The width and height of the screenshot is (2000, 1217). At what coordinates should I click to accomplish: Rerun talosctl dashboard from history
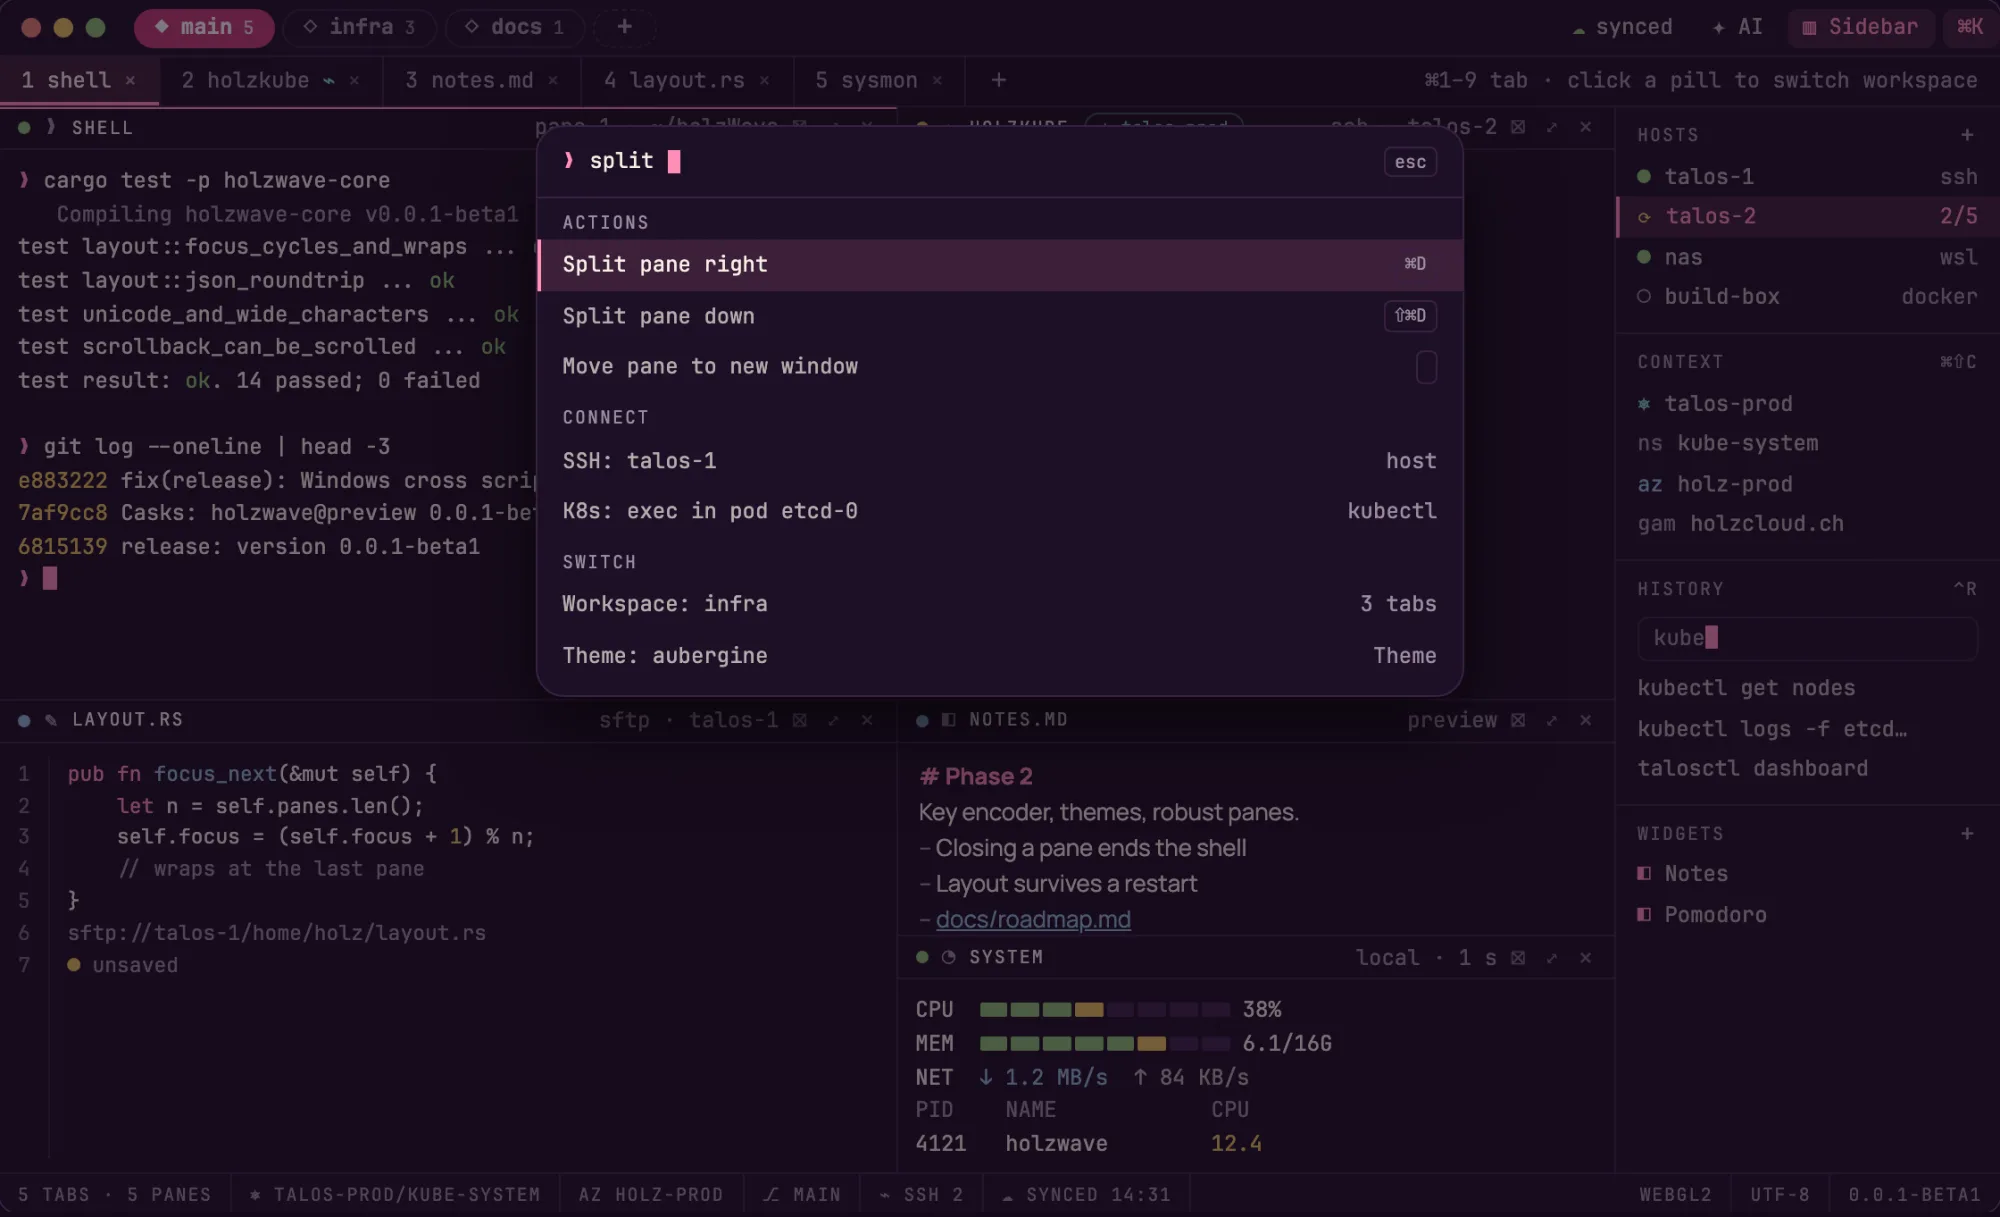(x=1752, y=768)
